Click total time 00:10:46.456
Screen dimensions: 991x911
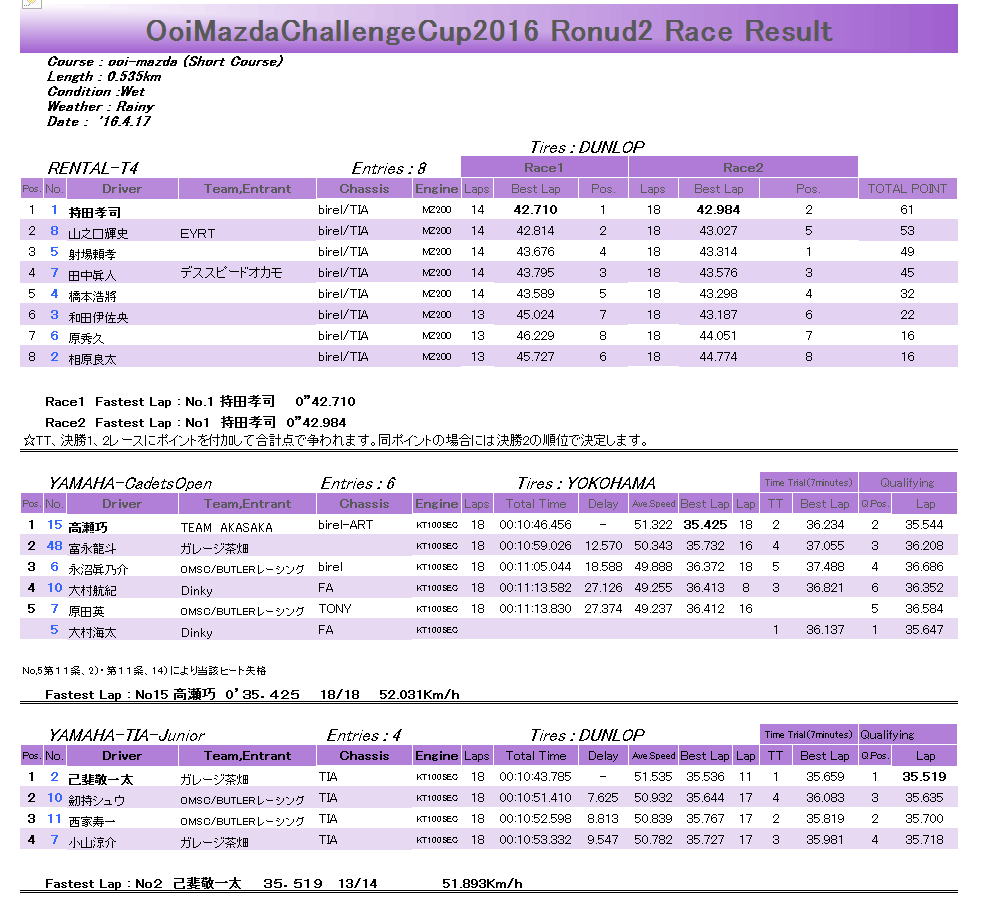pyautogui.click(x=535, y=525)
